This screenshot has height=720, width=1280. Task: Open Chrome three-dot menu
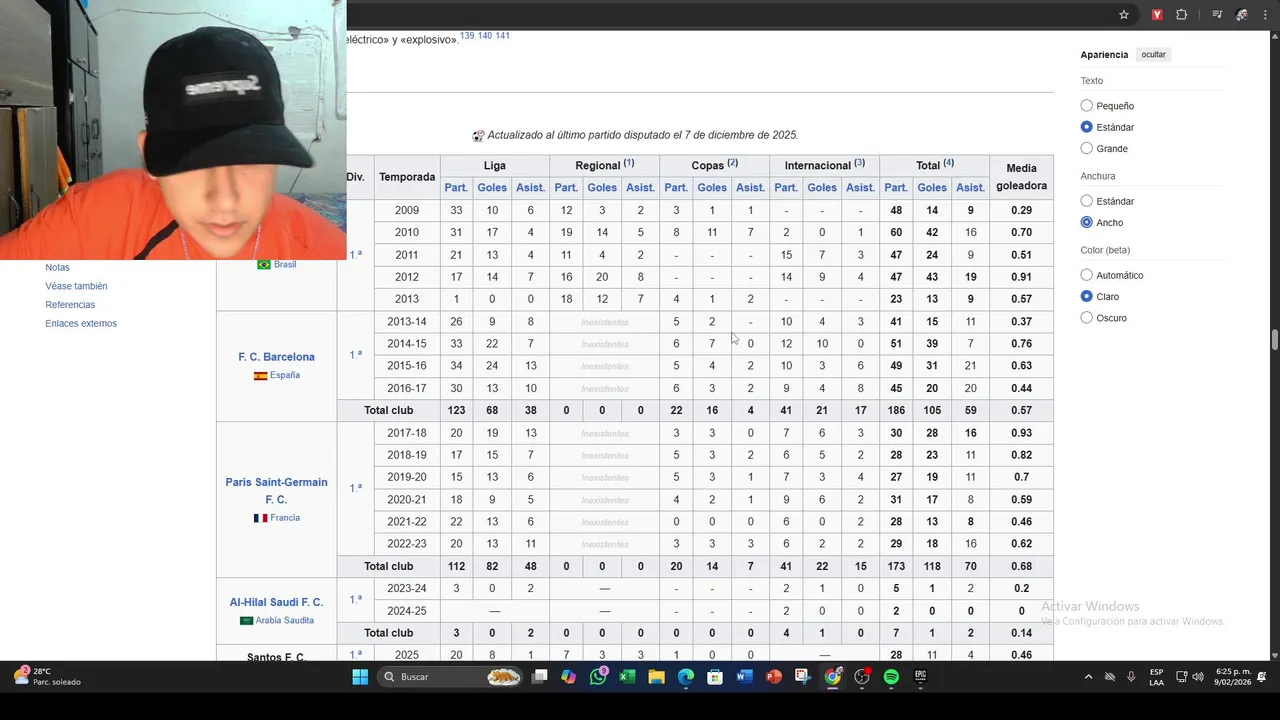[1266, 15]
